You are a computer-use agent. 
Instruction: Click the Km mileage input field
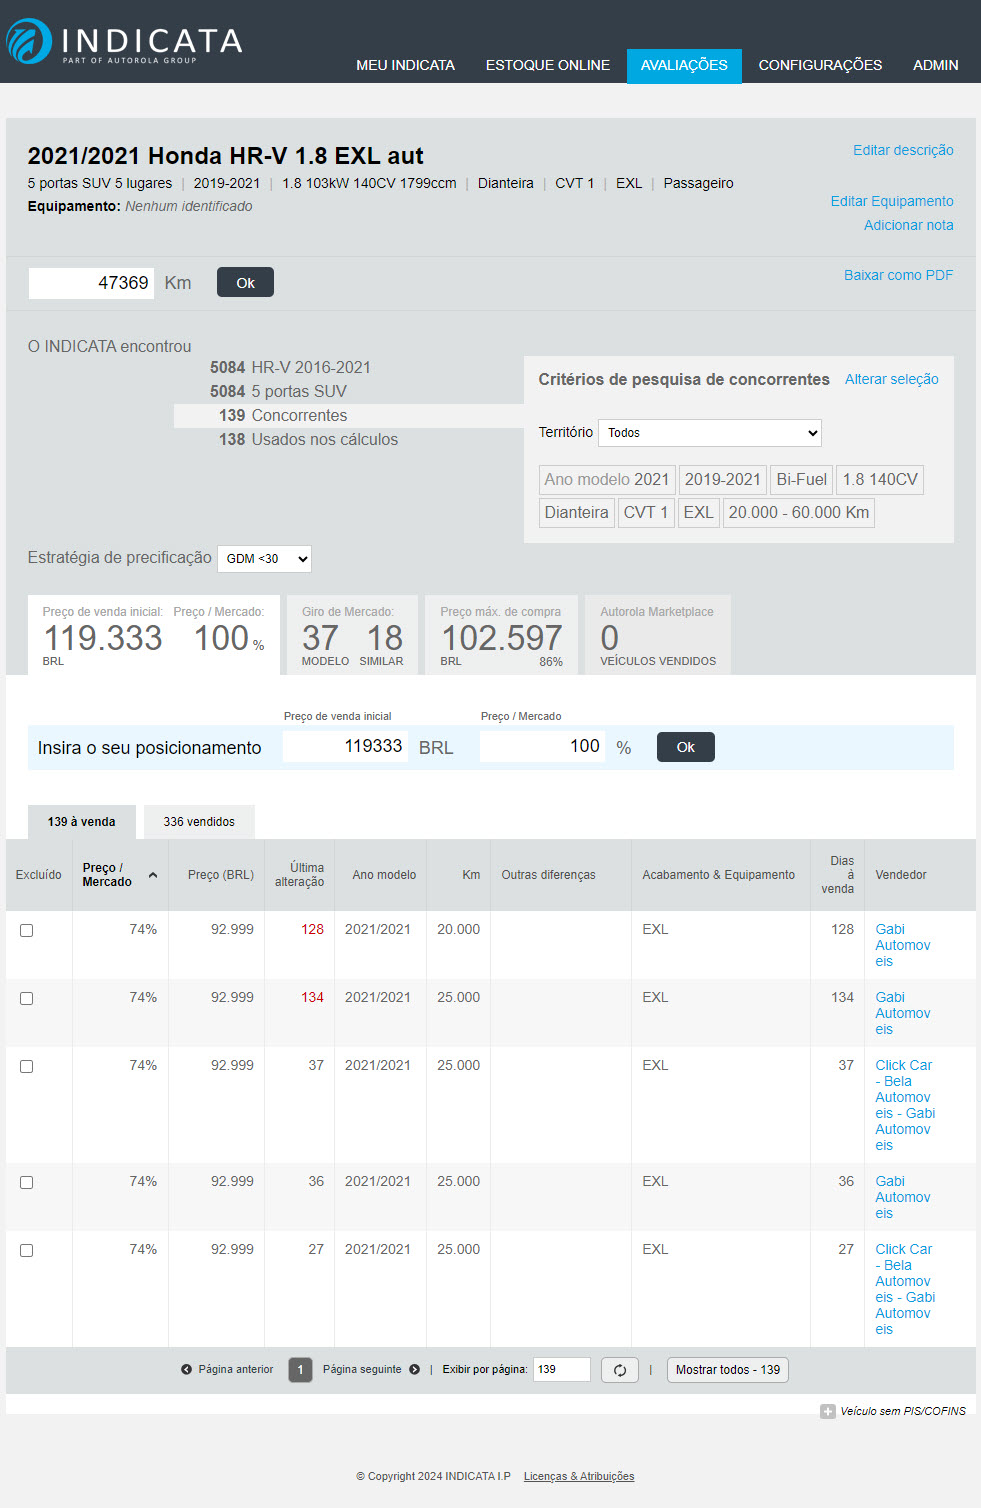[x=91, y=283]
